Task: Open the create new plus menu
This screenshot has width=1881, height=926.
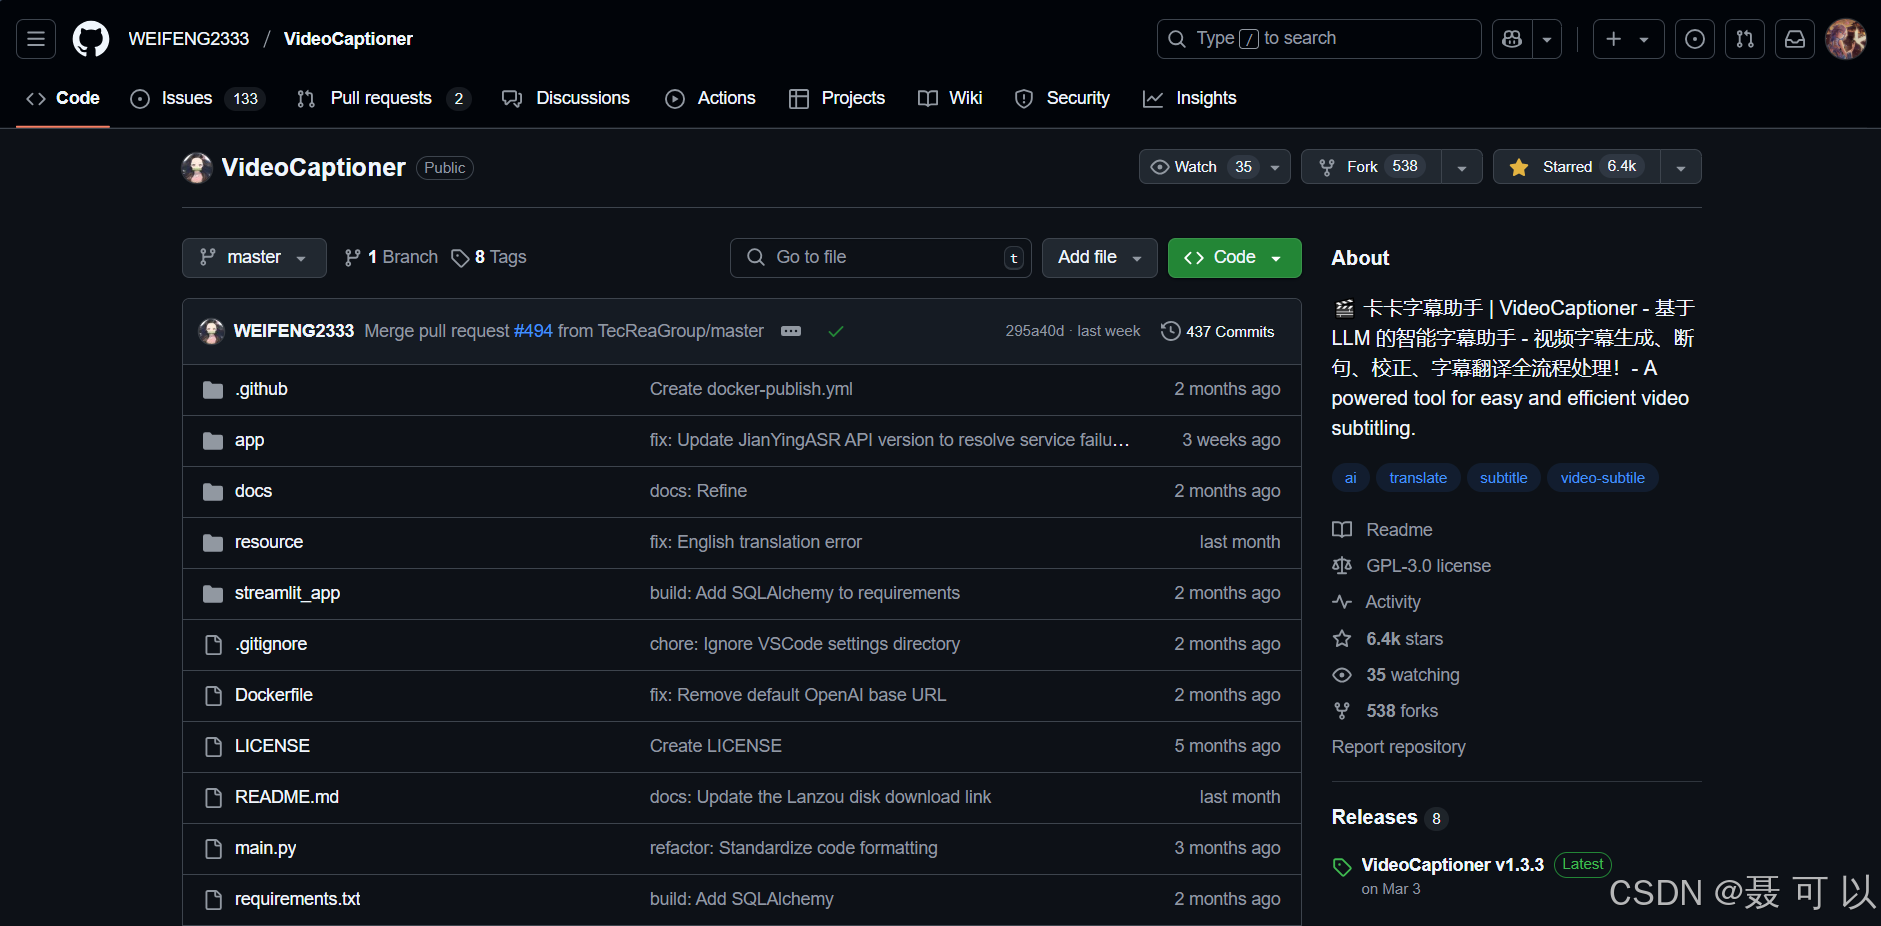Action: pos(1628,39)
